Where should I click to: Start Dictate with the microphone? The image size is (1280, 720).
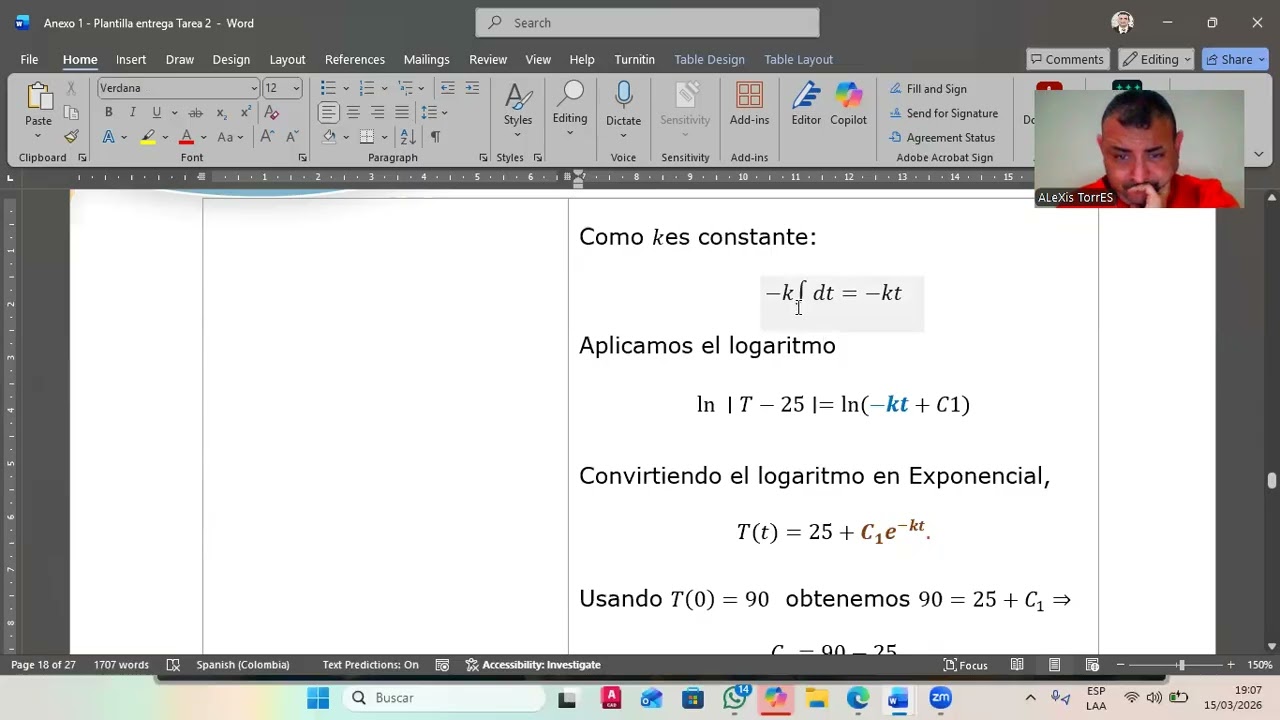(623, 108)
